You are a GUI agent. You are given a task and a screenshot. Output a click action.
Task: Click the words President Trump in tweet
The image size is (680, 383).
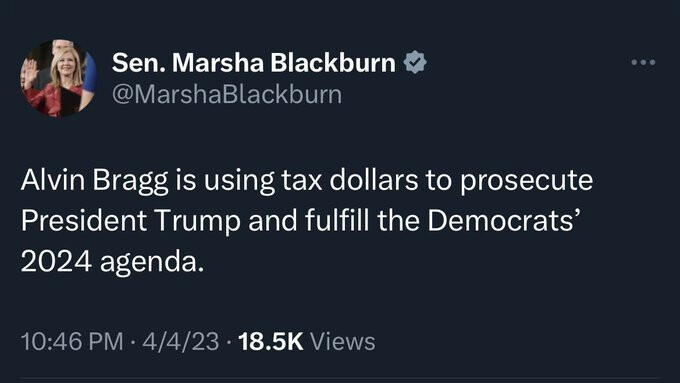131,220
